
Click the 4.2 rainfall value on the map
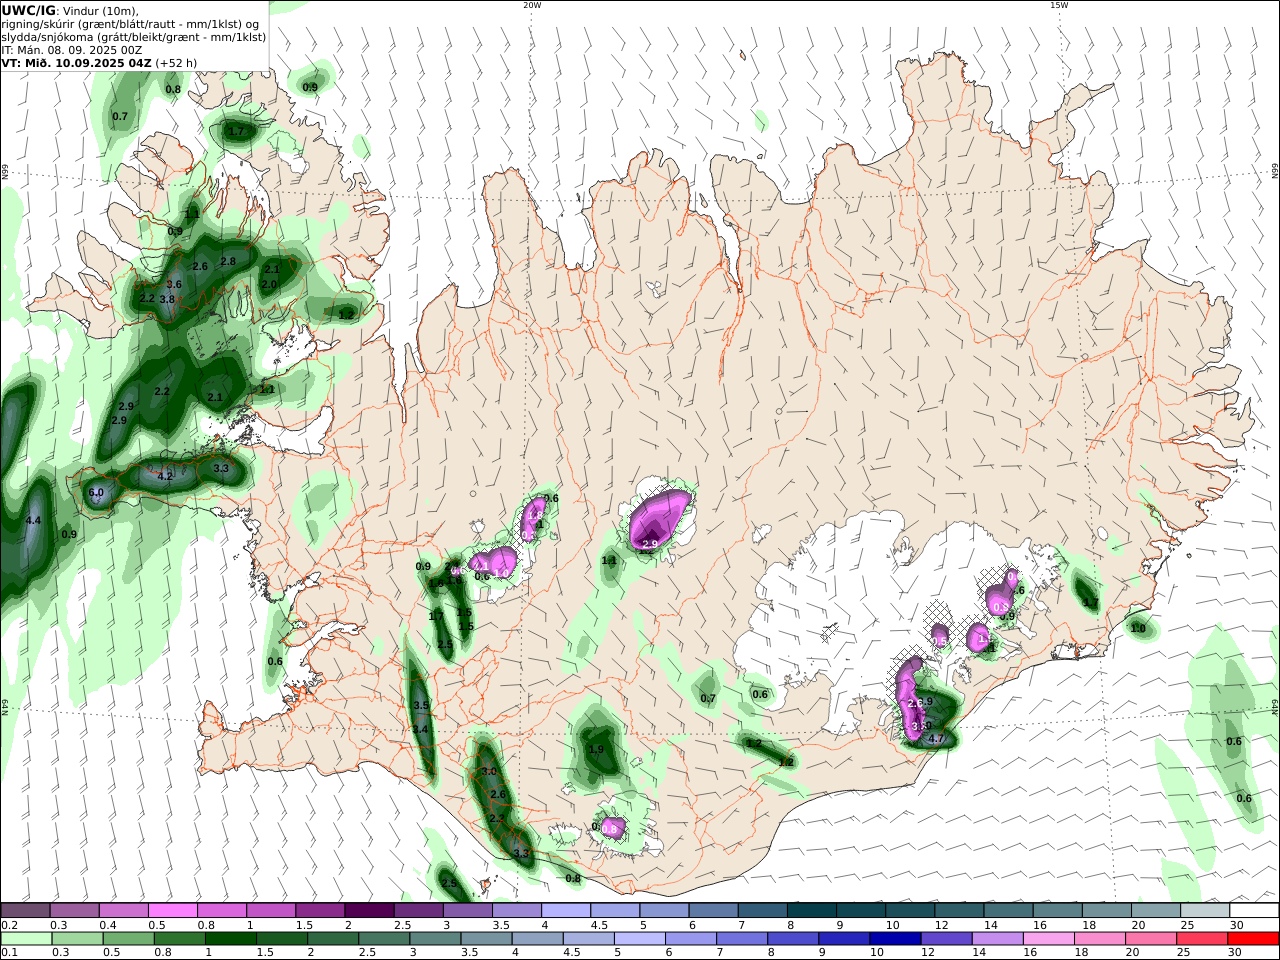coord(166,476)
